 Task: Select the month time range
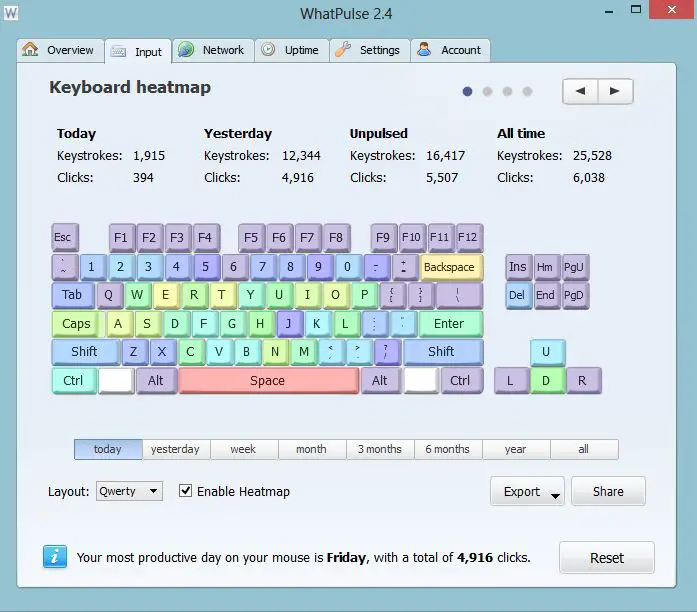(312, 449)
